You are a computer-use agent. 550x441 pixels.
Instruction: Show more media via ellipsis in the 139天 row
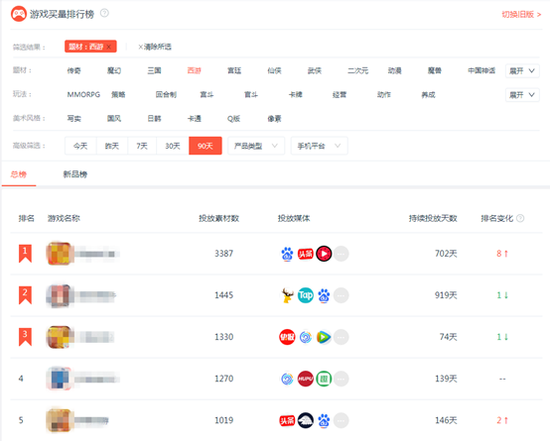[x=341, y=379]
